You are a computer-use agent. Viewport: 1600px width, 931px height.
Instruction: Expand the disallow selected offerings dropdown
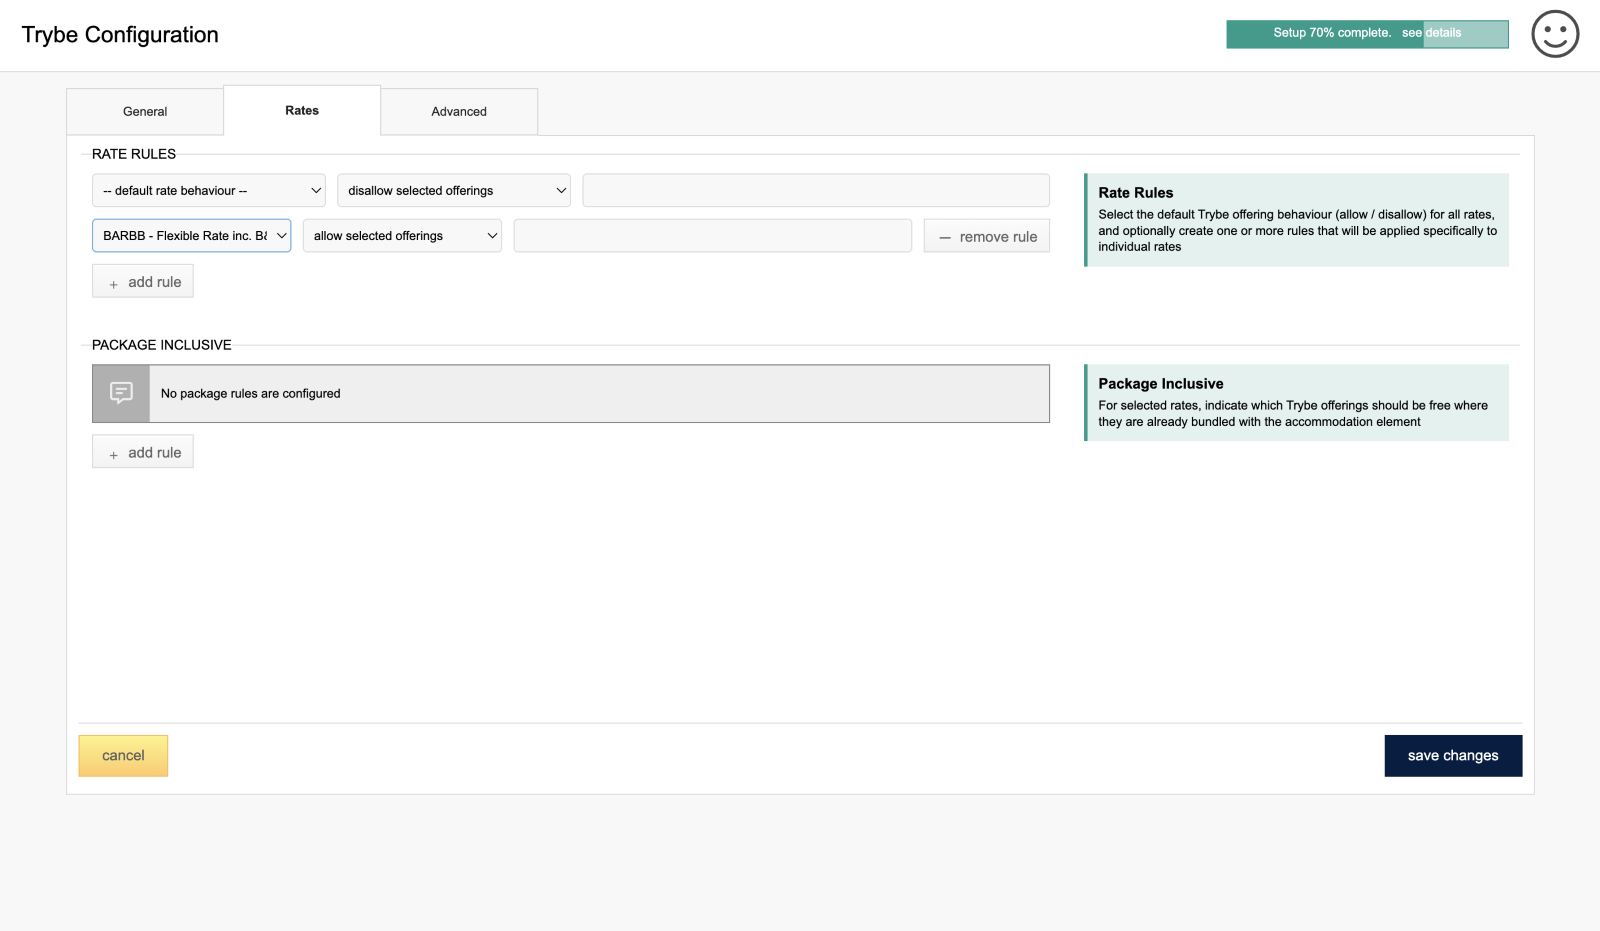454,190
